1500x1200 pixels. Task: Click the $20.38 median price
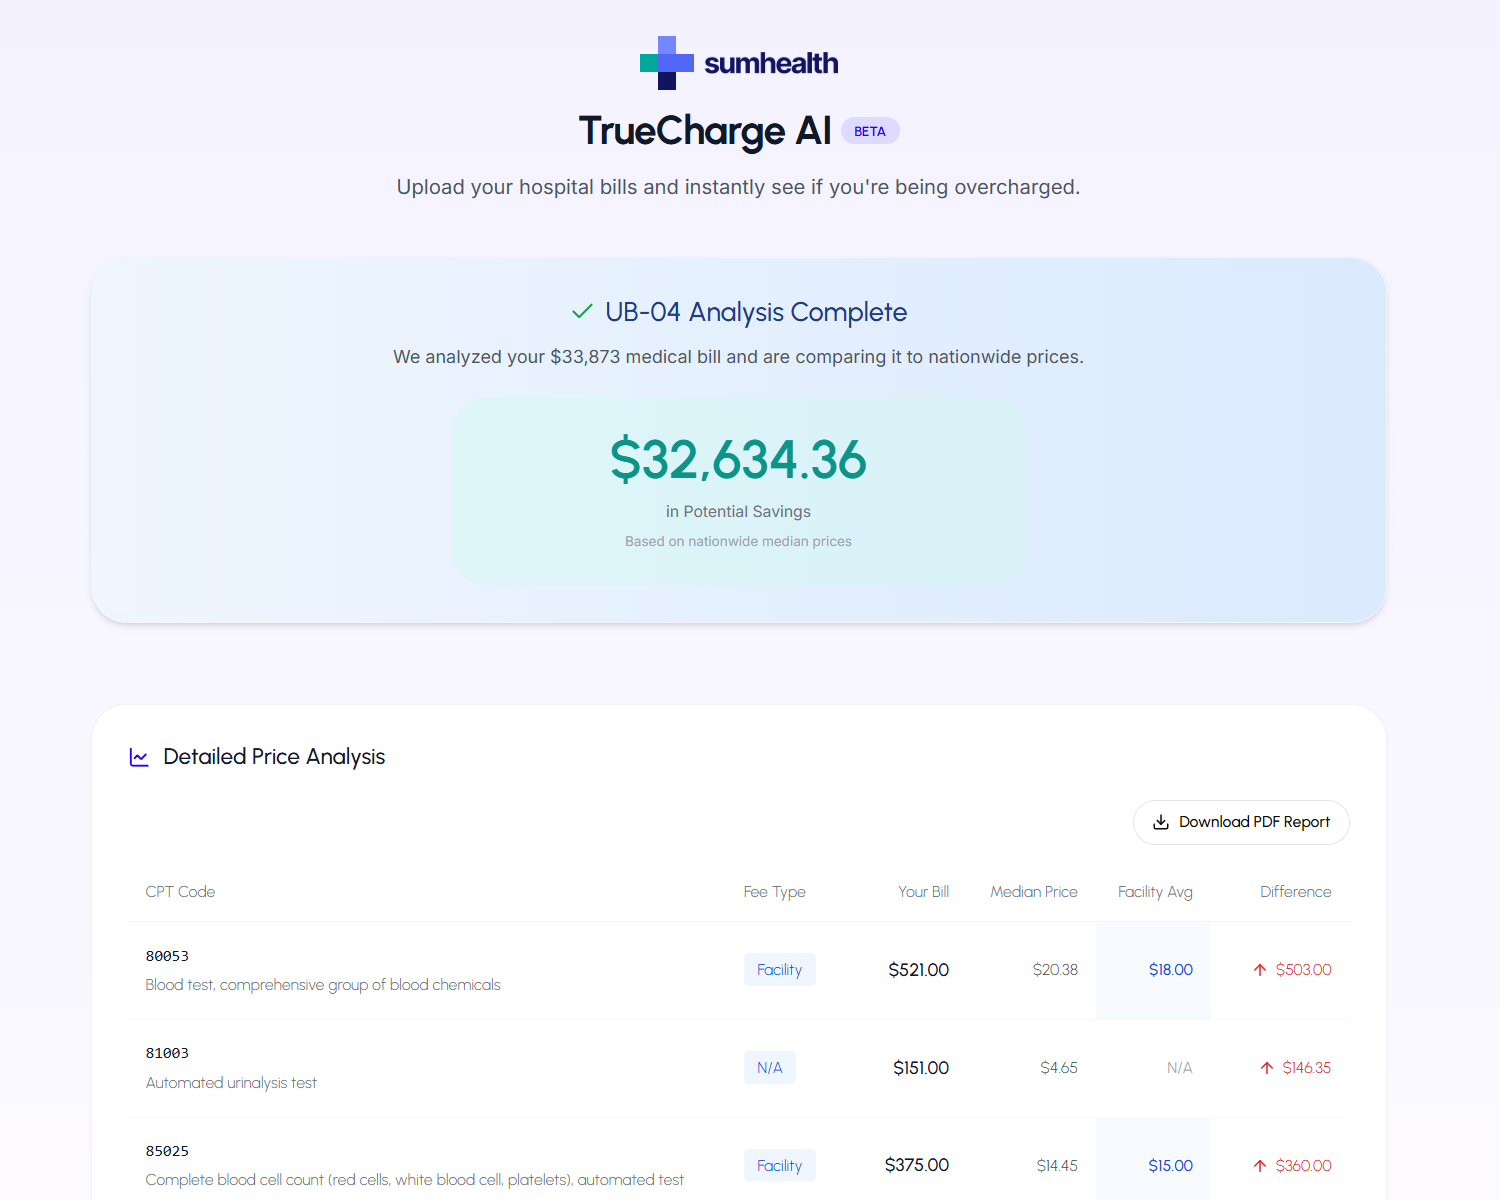[x=1055, y=970]
